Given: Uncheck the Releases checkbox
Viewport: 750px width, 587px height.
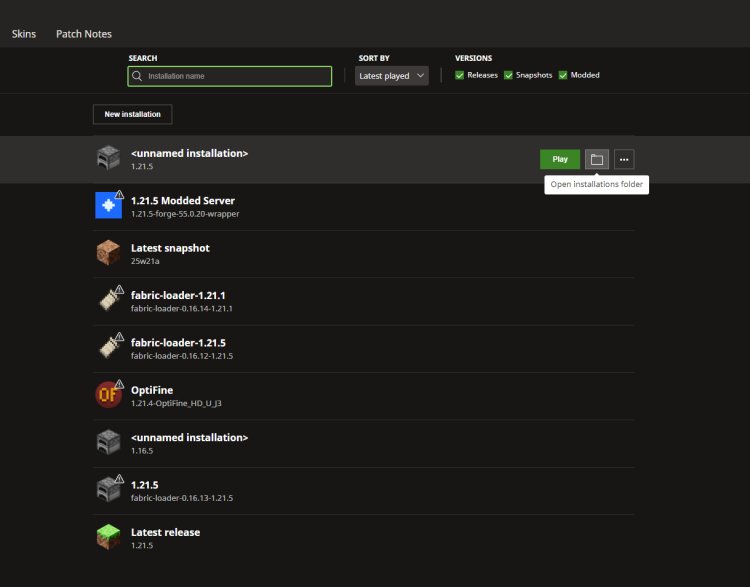Looking at the screenshot, I should [460, 75].
